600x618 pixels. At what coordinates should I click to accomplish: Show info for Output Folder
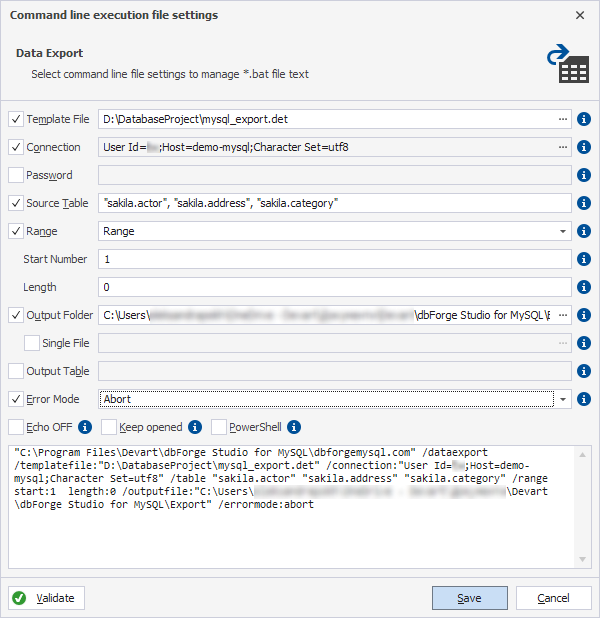click(583, 315)
